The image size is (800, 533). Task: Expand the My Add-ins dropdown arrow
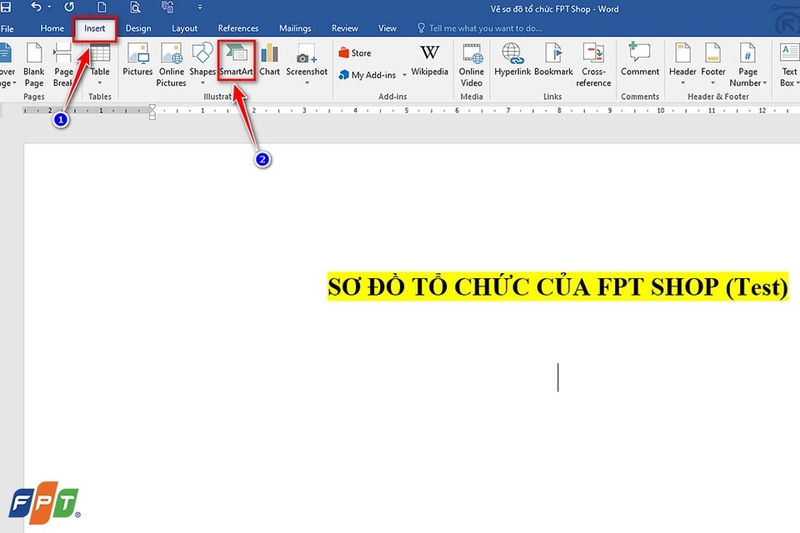[405, 75]
